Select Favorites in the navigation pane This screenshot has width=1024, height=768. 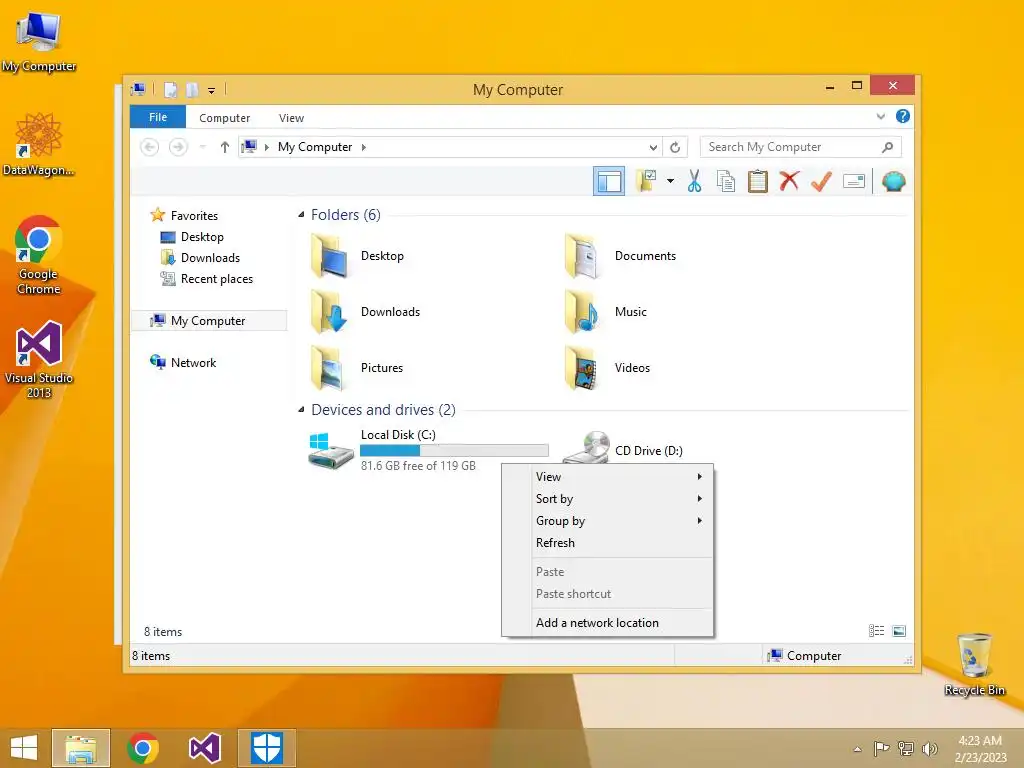[194, 216]
